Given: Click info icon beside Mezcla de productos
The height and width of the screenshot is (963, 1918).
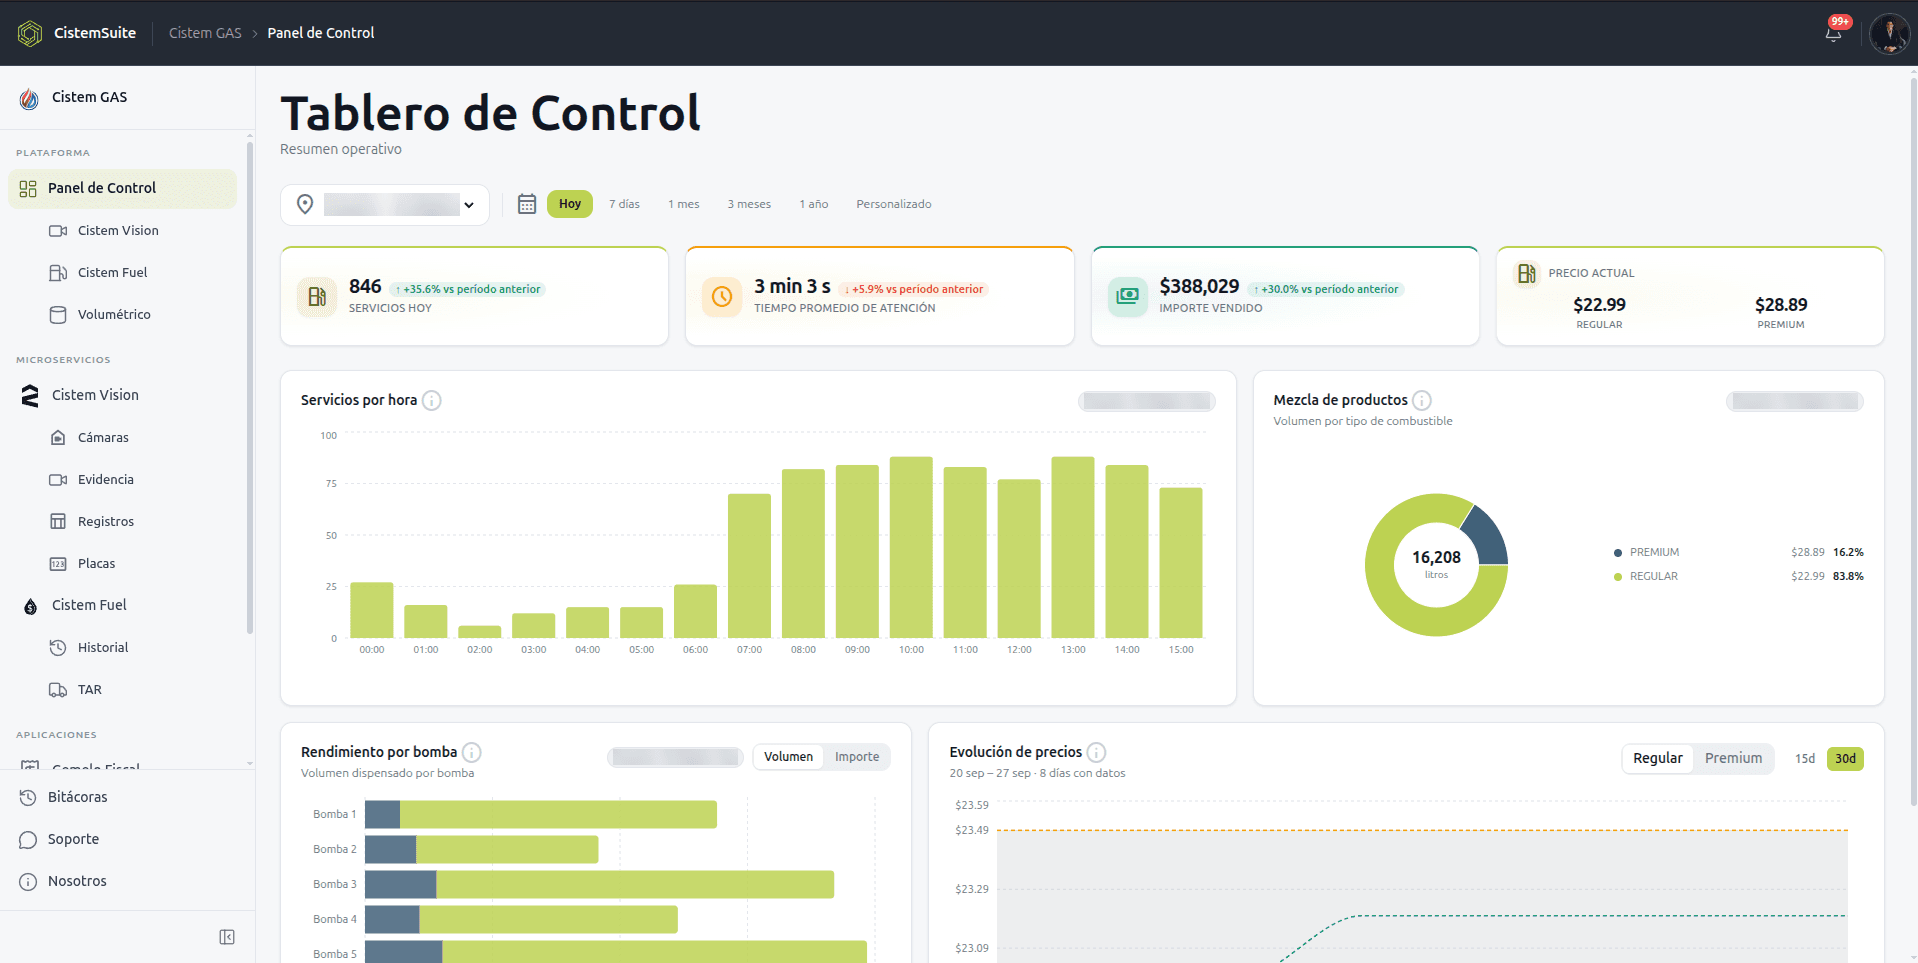Looking at the screenshot, I should point(1422,400).
